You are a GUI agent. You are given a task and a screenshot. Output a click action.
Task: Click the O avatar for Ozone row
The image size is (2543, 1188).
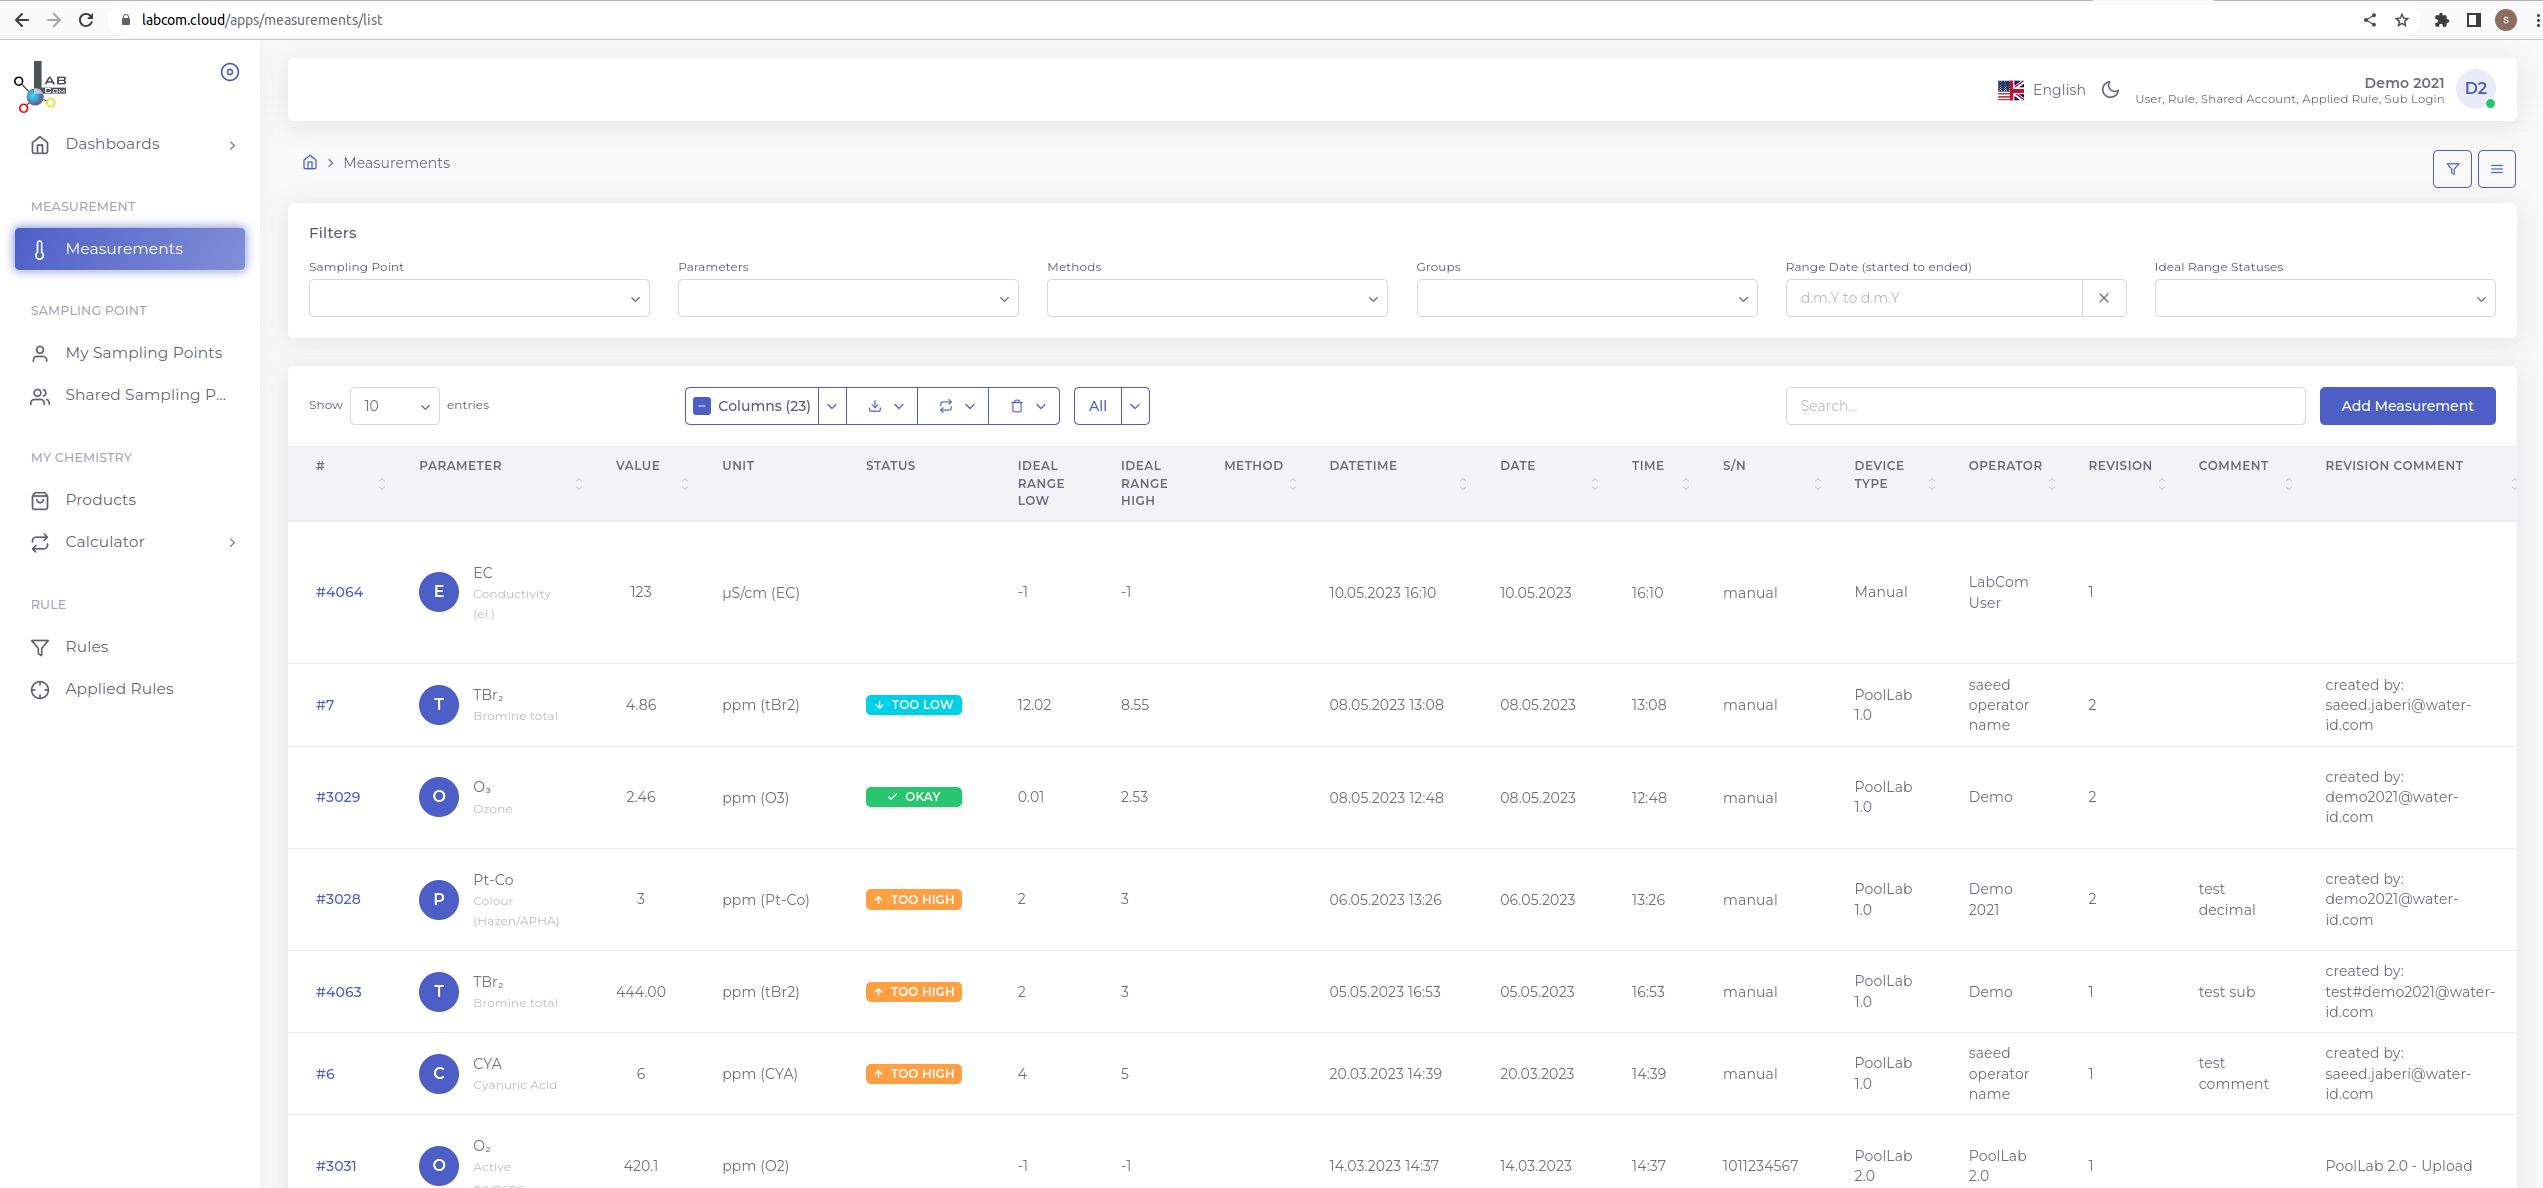(439, 797)
